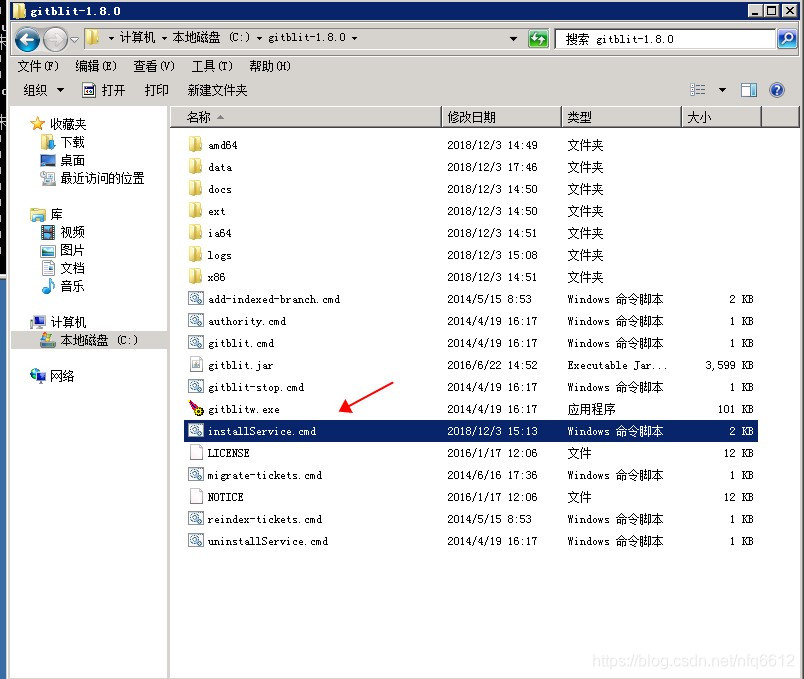The image size is (804, 679).
Task: Click 本地磁盘 (C:) in address breadcrumb
Action: pos(211,37)
